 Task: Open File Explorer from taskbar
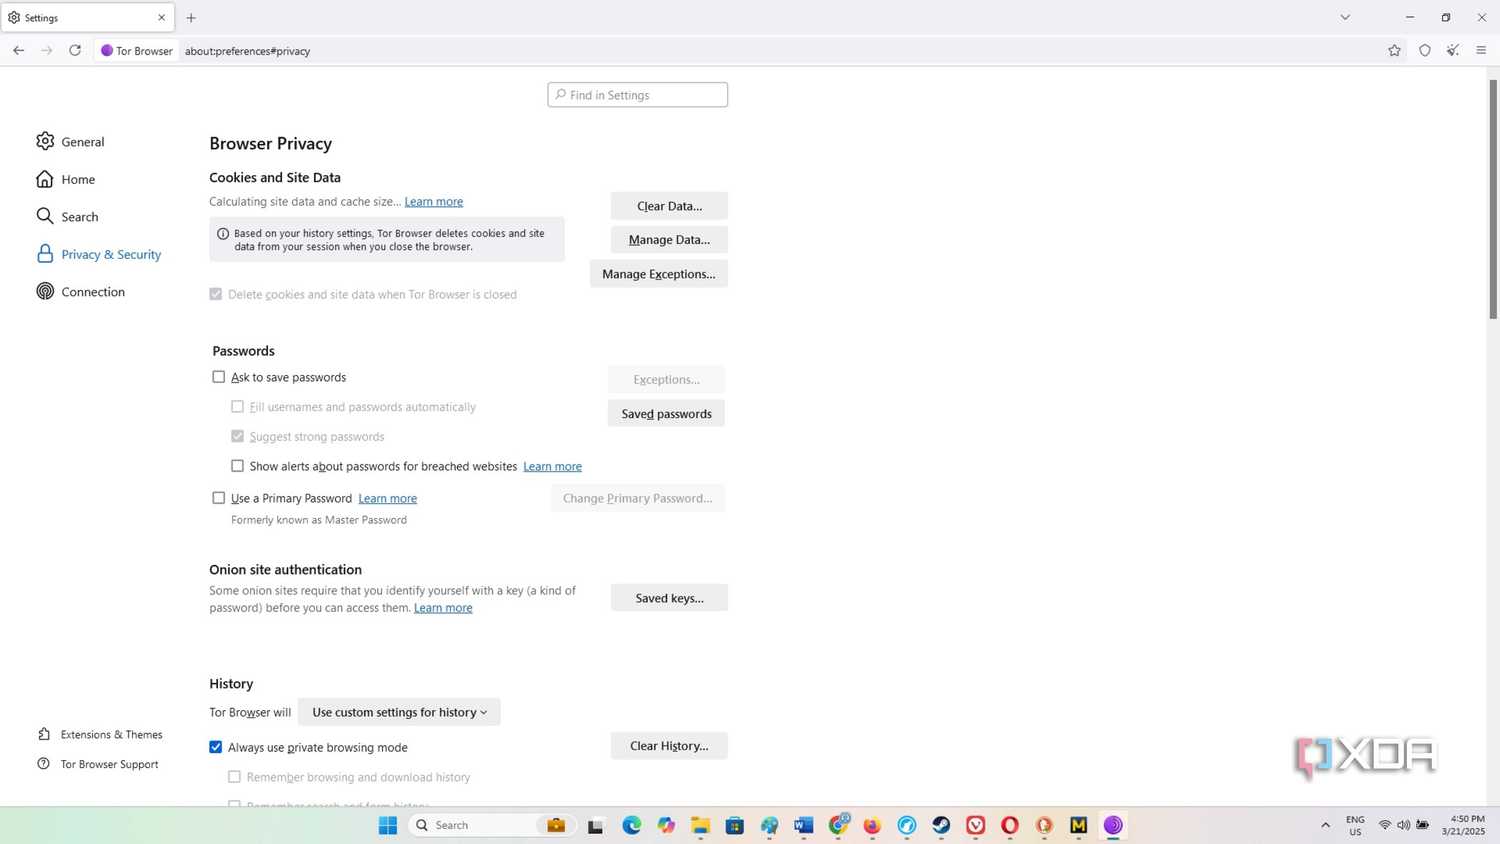pos(700,825)
